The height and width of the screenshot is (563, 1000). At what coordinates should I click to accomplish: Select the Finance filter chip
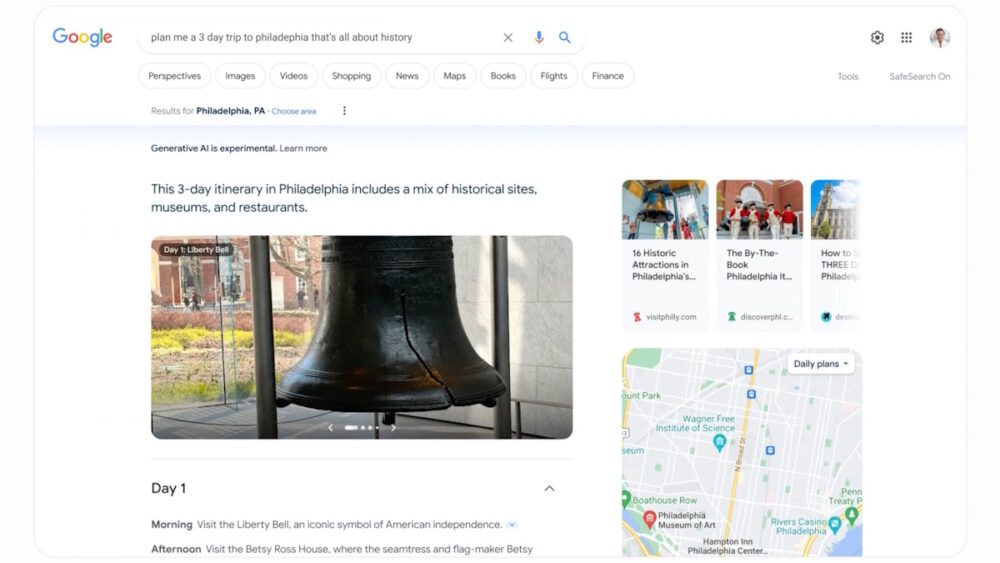(x=607, y=76)
